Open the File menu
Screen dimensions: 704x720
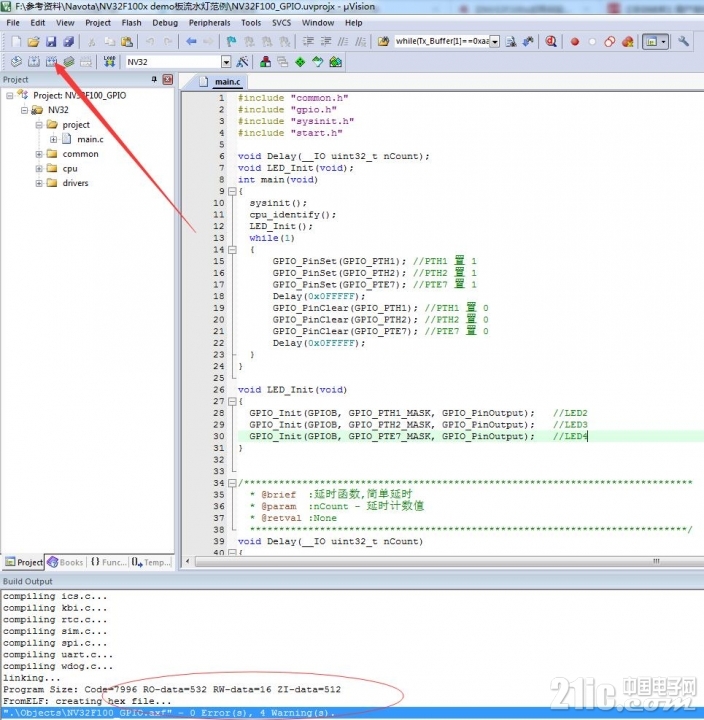click(13, 22)
